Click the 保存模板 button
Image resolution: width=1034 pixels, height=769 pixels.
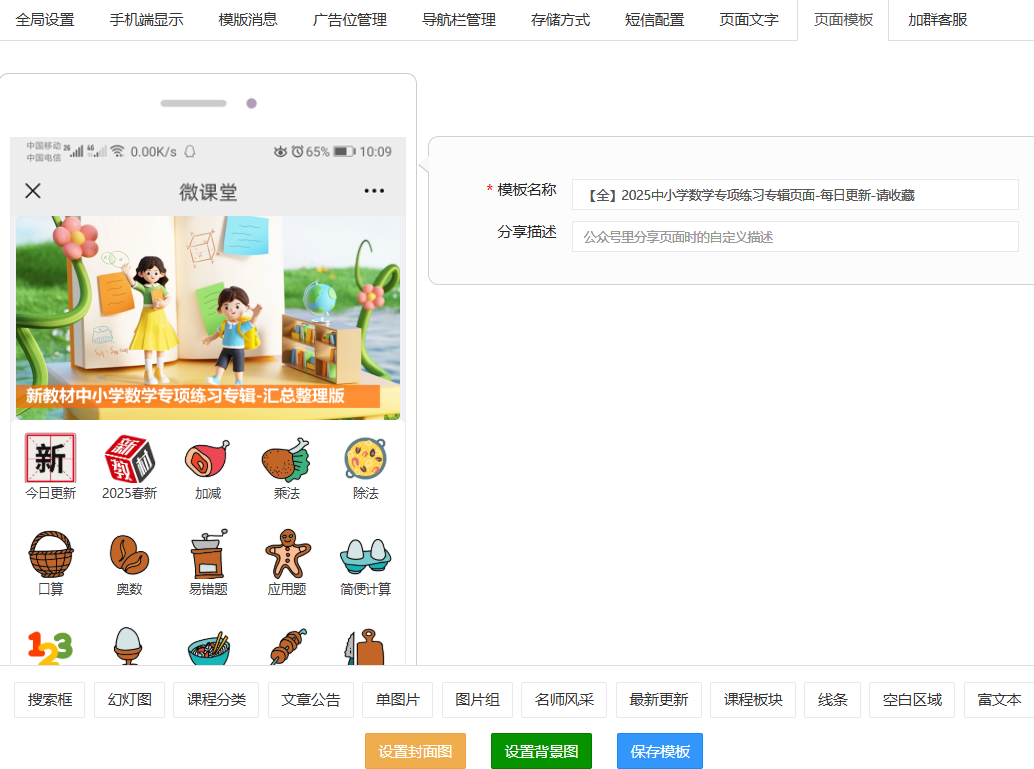click(x=659, y=751)
